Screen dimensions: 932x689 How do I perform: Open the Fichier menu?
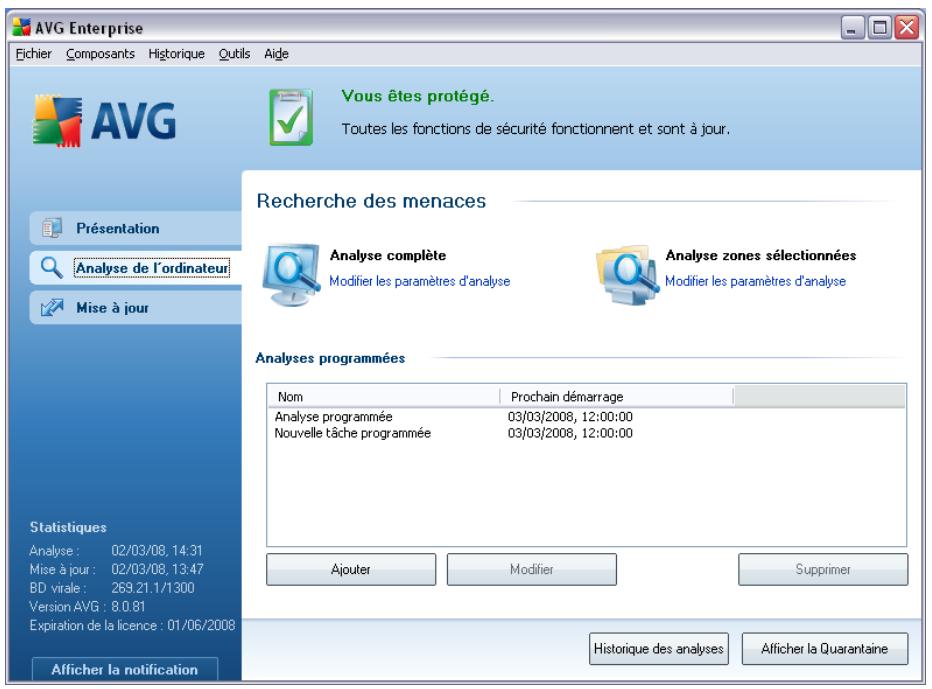(x=33, y=54)
